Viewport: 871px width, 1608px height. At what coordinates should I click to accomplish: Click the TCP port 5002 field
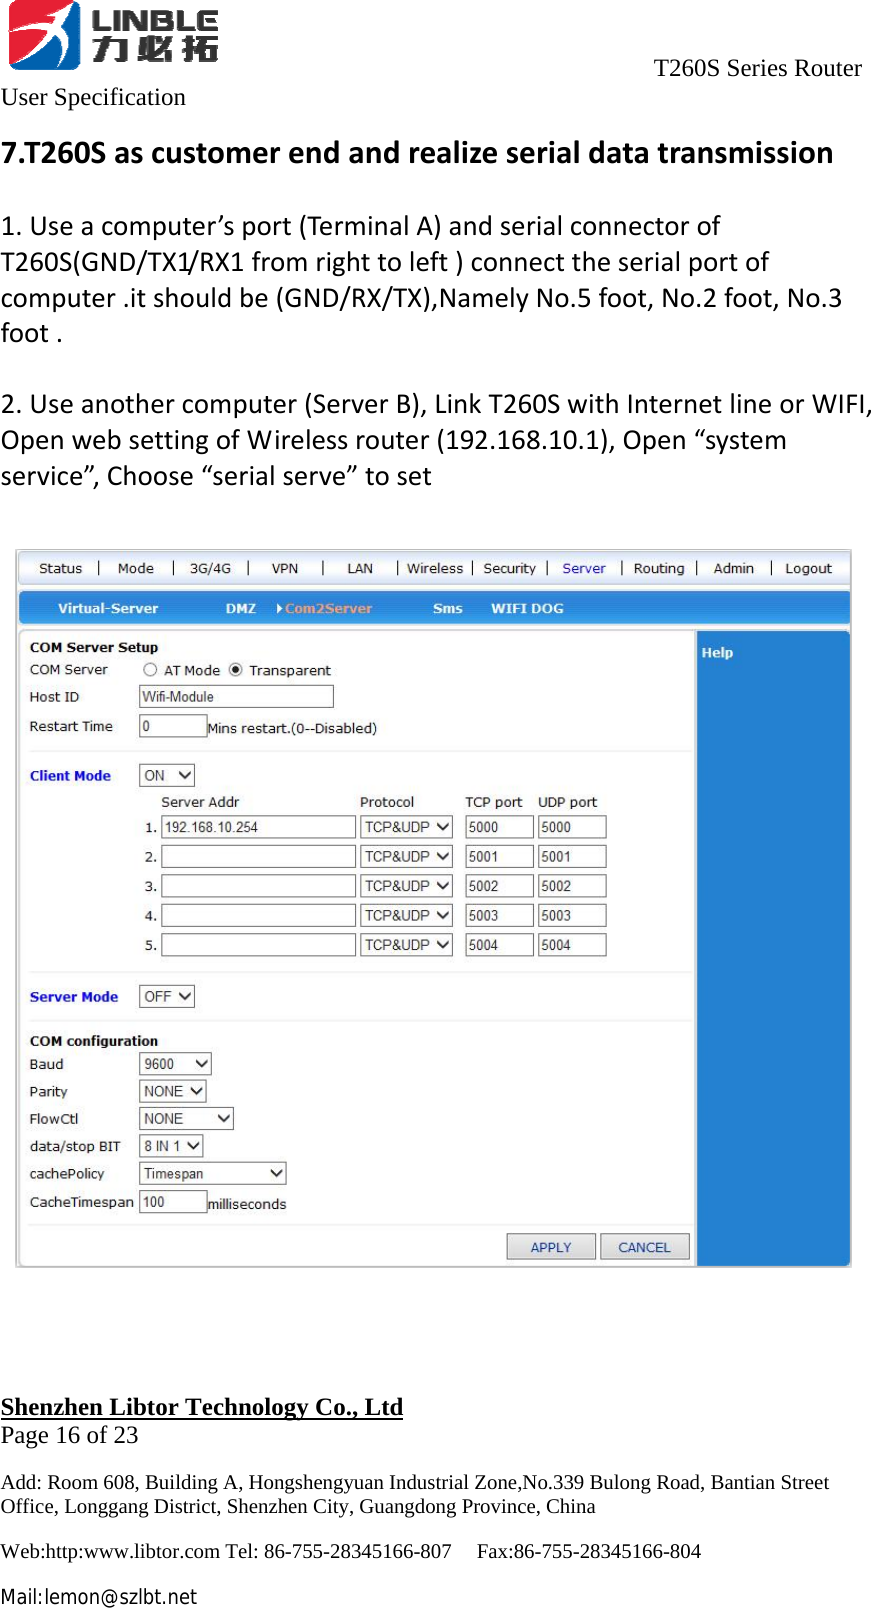tap(499, 886)
